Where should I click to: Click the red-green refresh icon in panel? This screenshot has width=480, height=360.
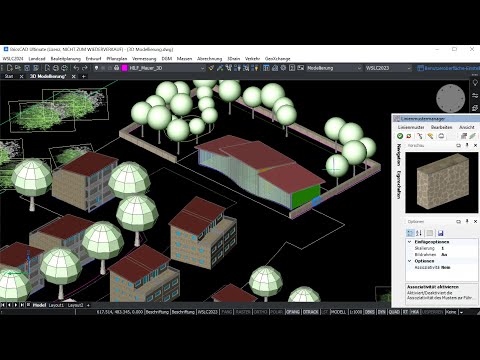click(409, 136)
